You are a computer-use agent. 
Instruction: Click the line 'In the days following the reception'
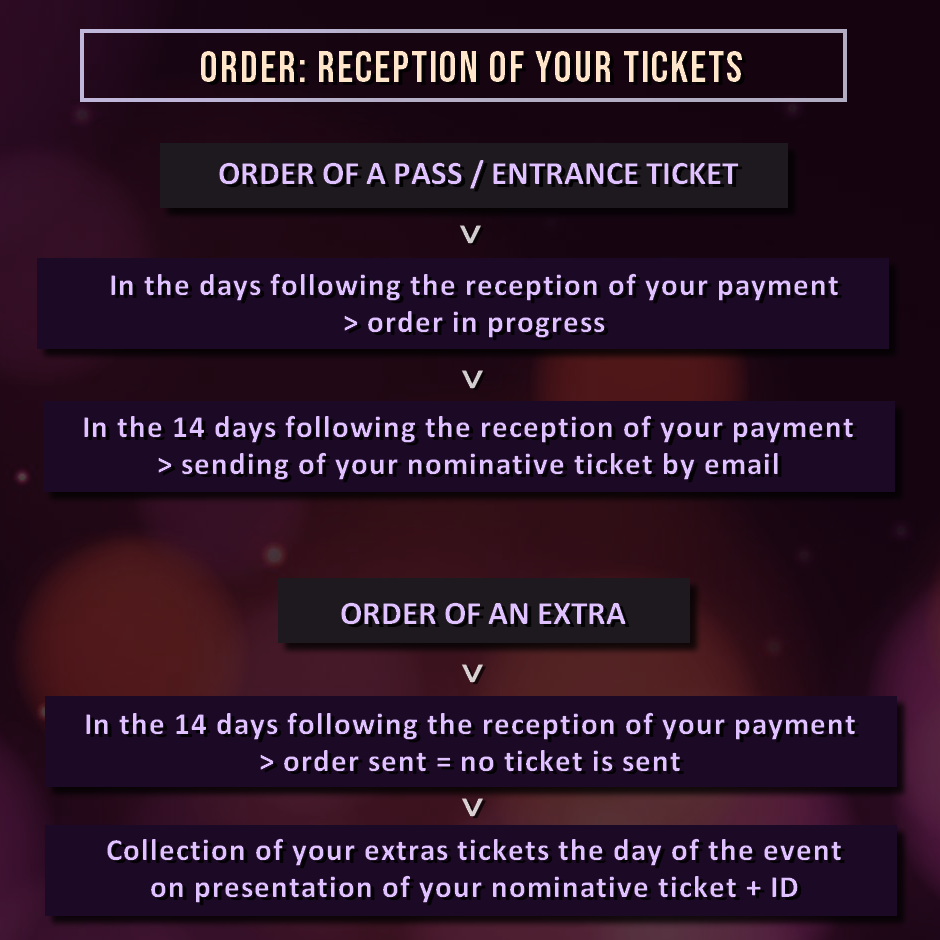click(x=474, y=286)
